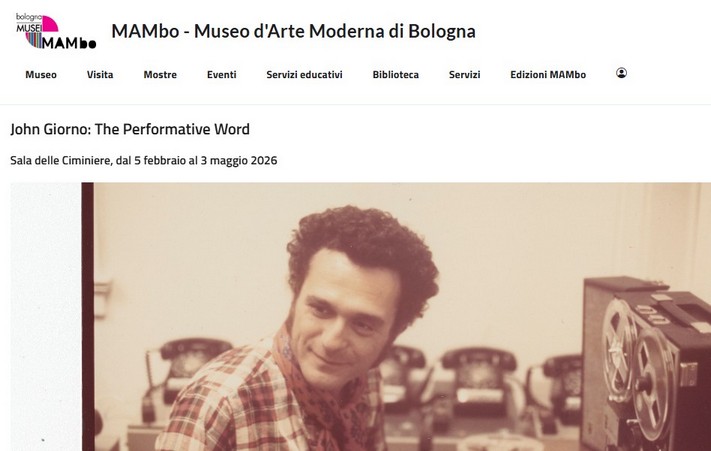Click the pink semicircle in the logo

(50, 24)
